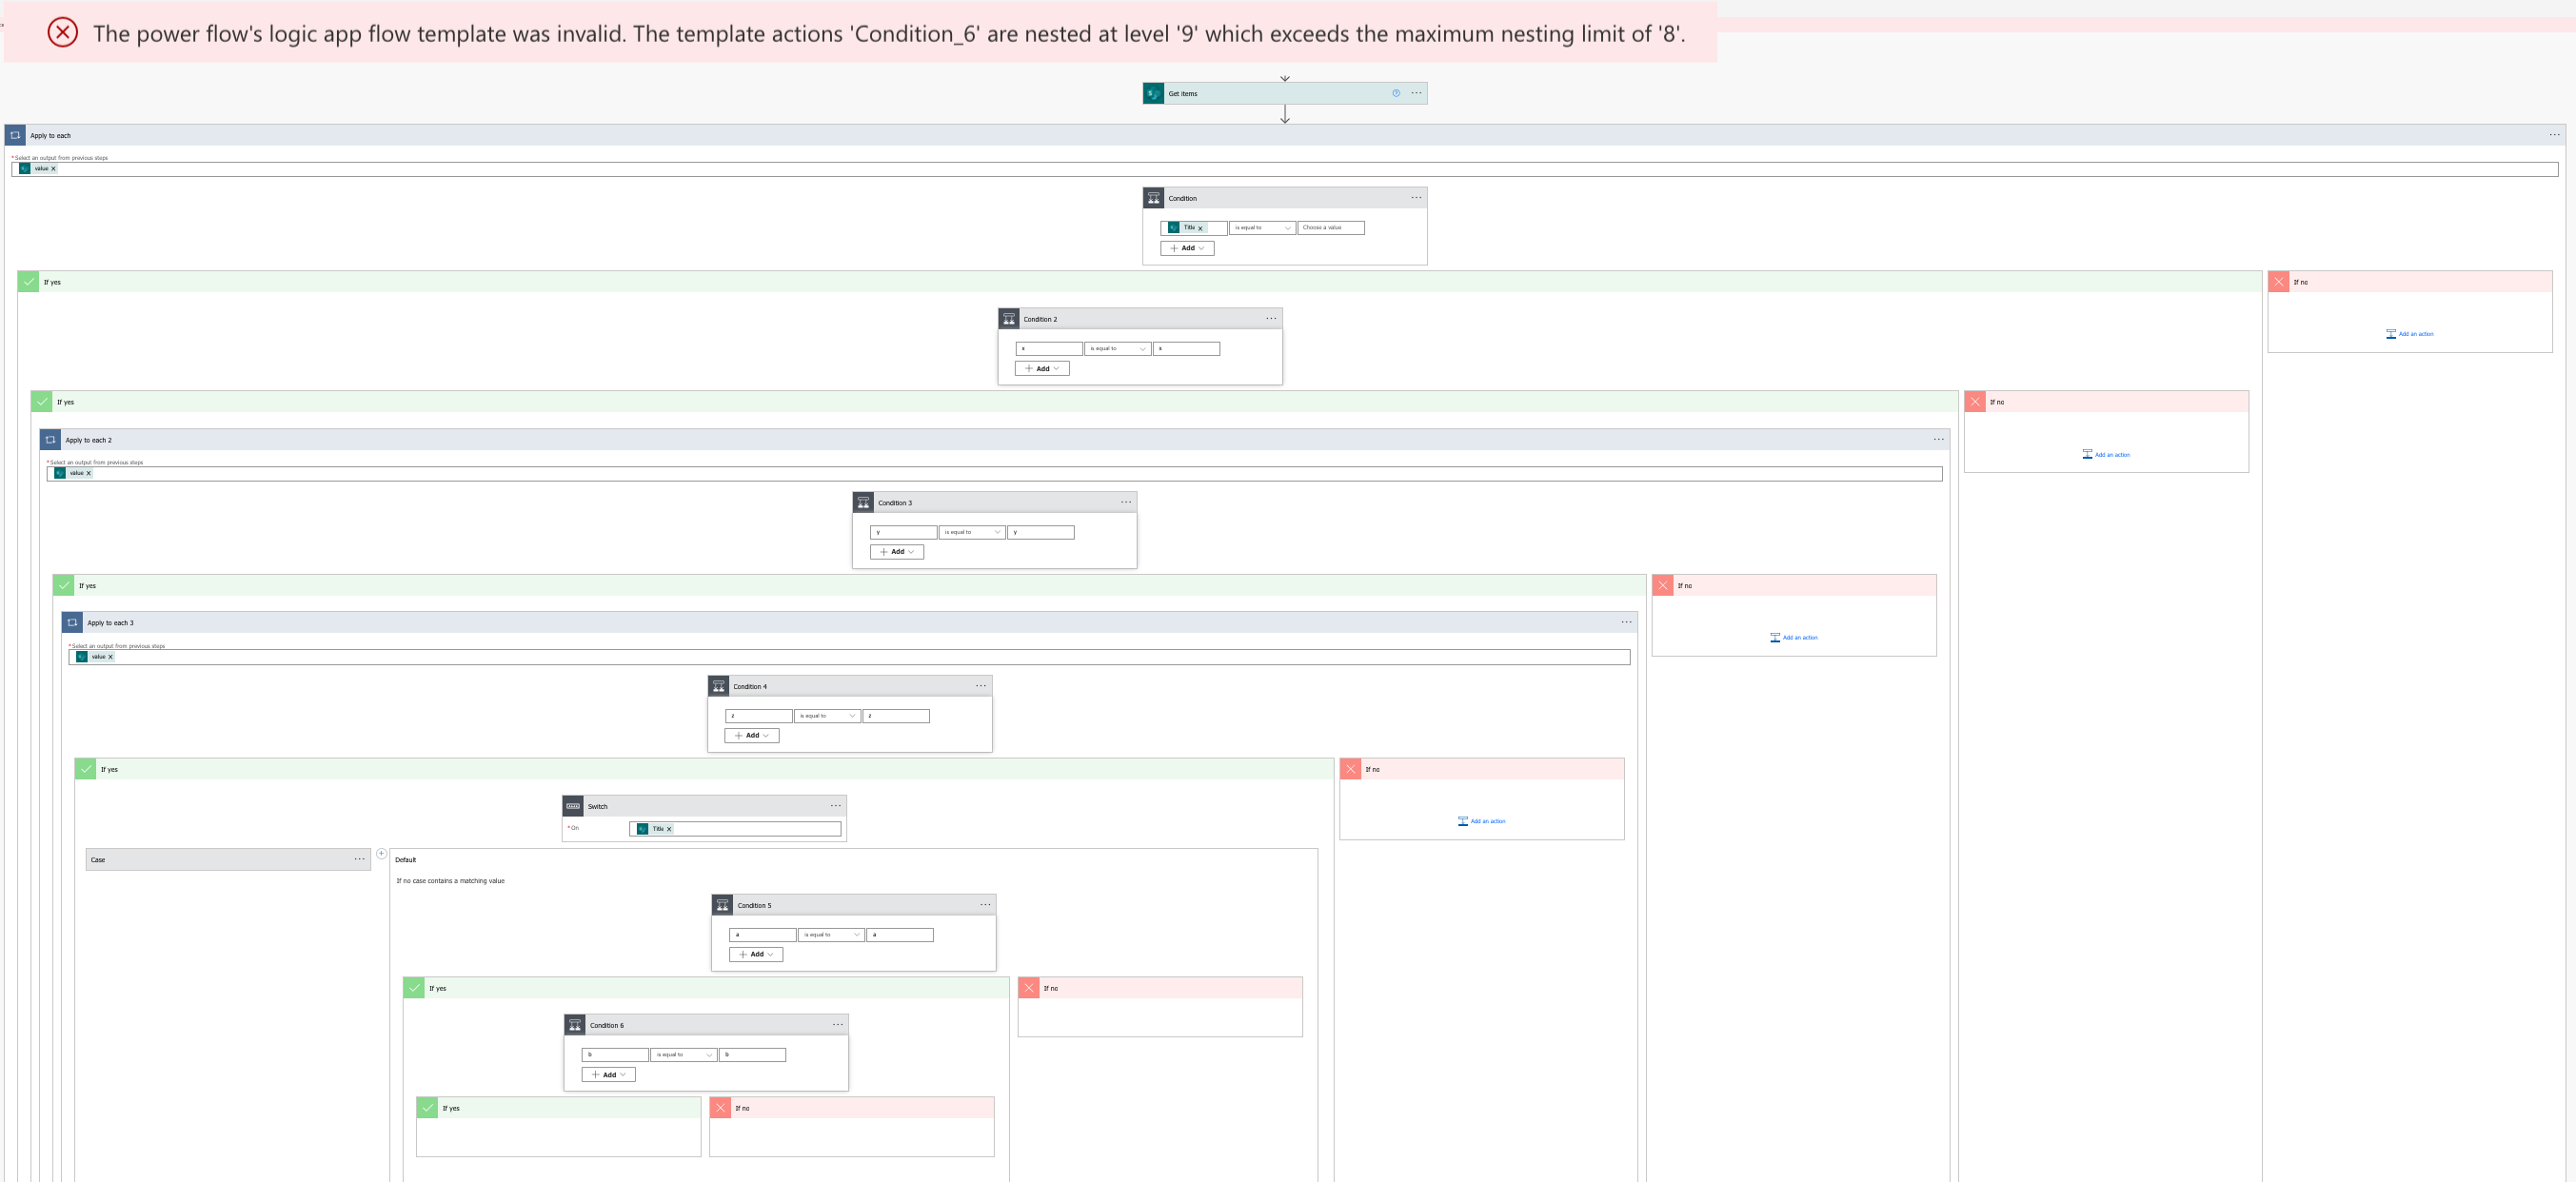Click 'If no case contains a matching value' text
Screen dimensions: 2576x1182
pos(450,881)
